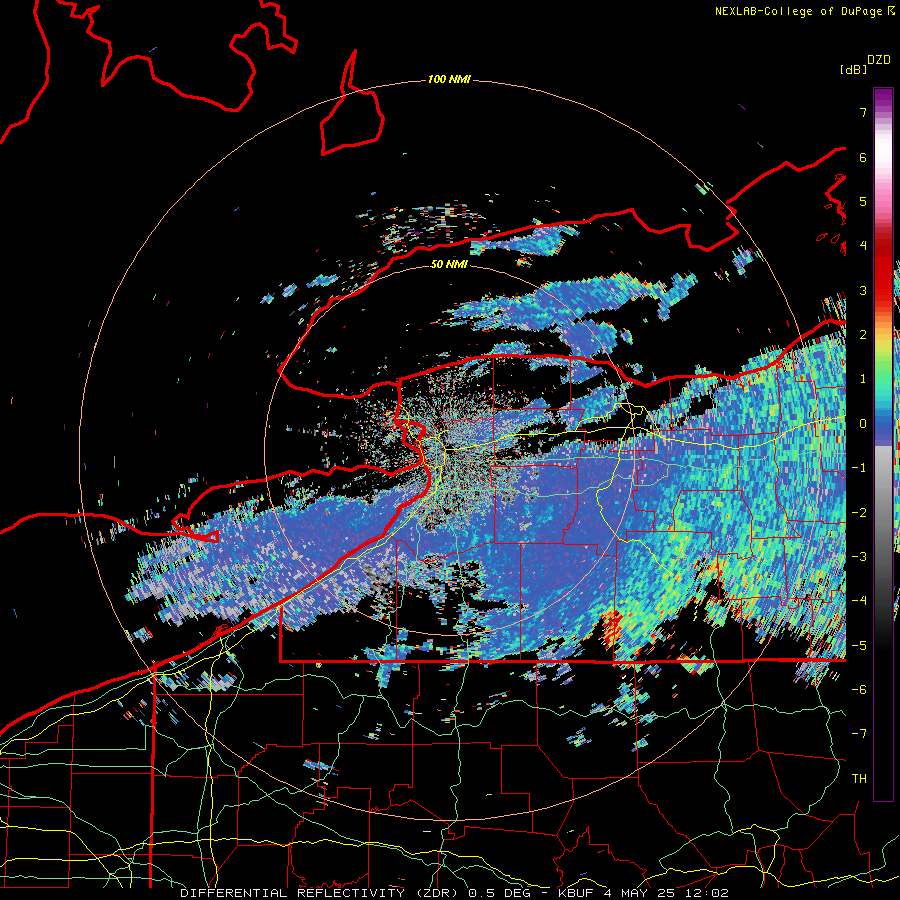Screen dimensions: 900x900
Task: Click the legend value 6
Action: coord(863,157)
